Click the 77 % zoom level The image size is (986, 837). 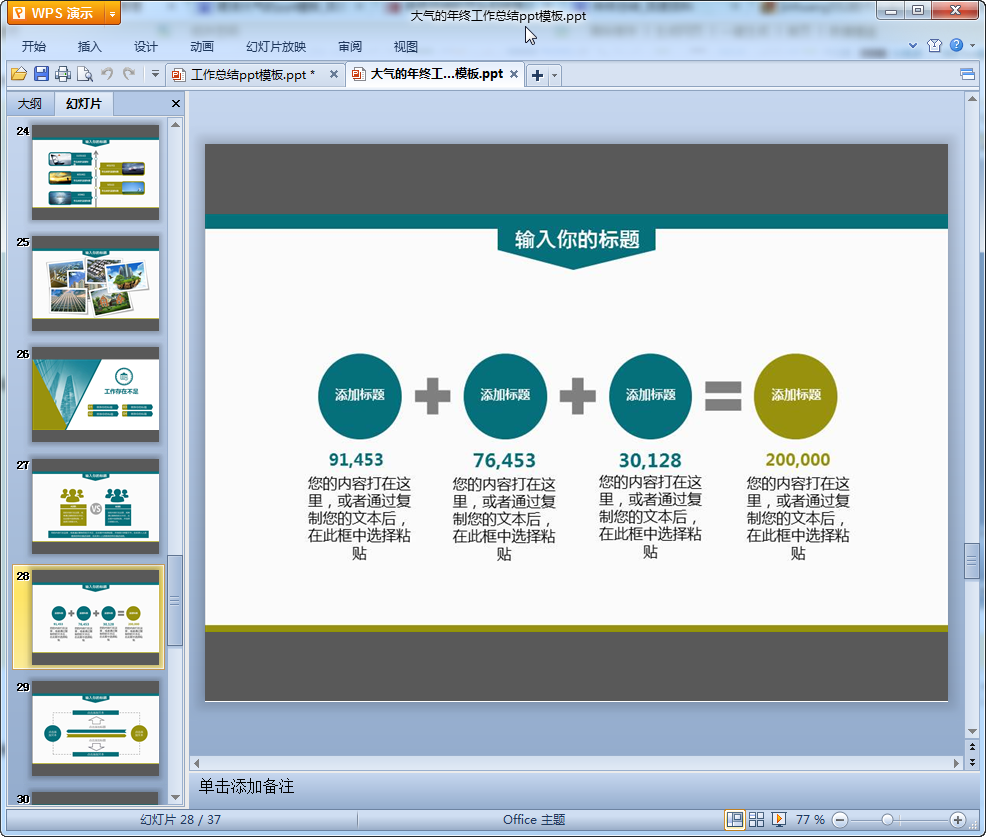click(810, 819)
